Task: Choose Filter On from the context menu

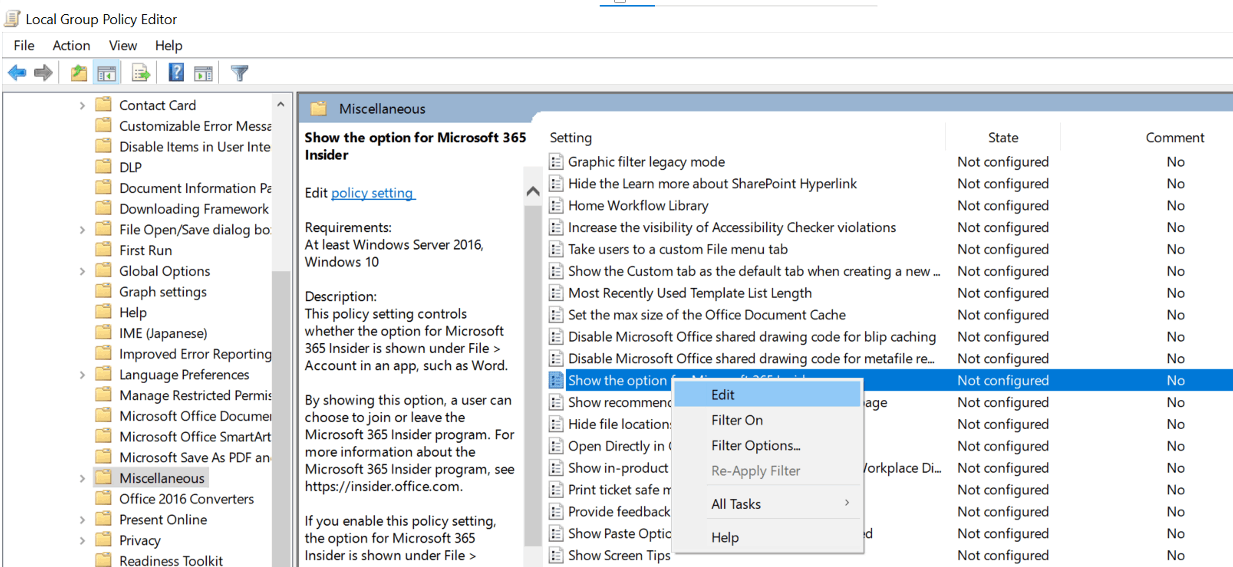Action: [767, 420]
